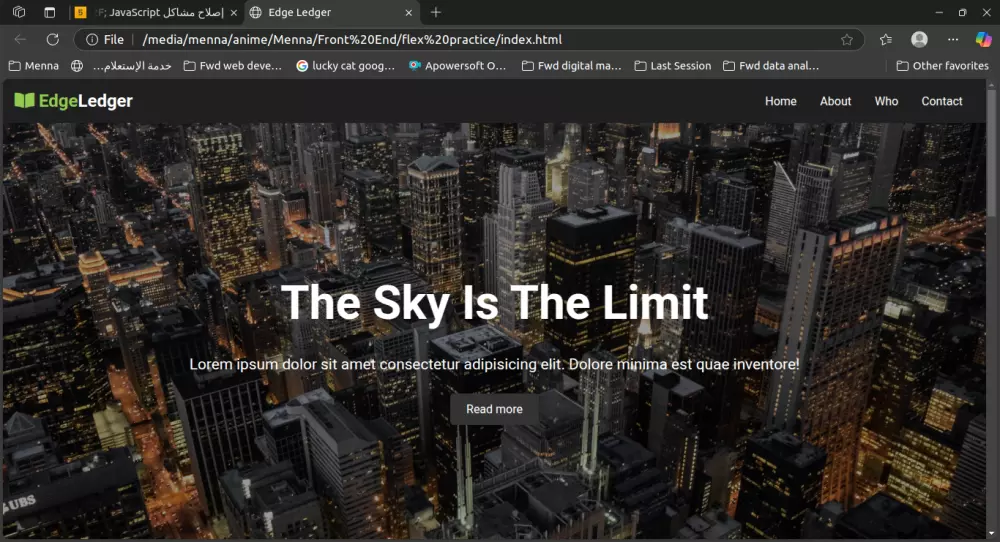The image size is (1000, 542).
Task: View site information File icon
Action: click(105, 40)
